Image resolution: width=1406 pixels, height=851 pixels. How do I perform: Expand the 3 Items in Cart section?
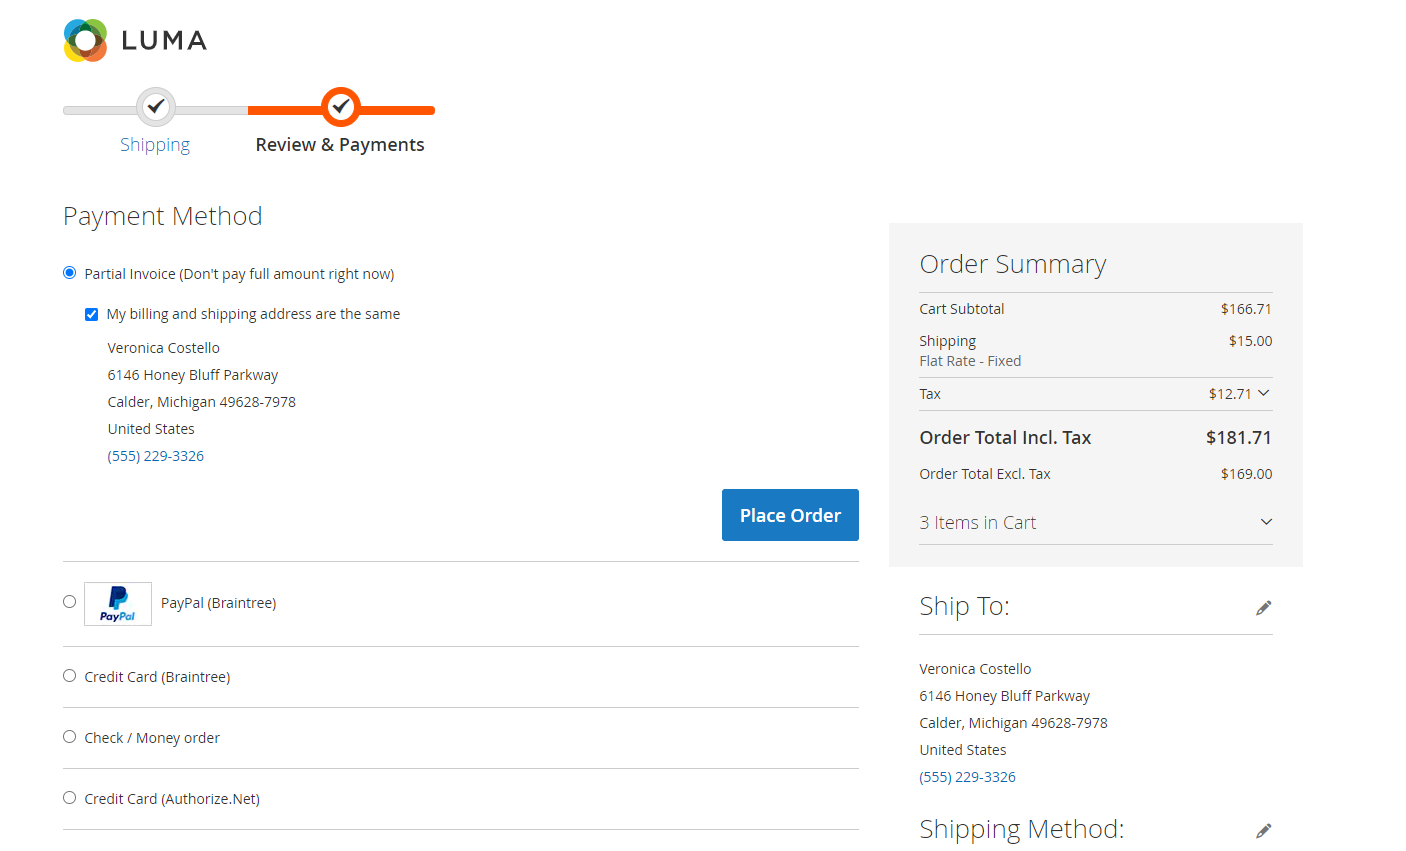pos(1266,522)
